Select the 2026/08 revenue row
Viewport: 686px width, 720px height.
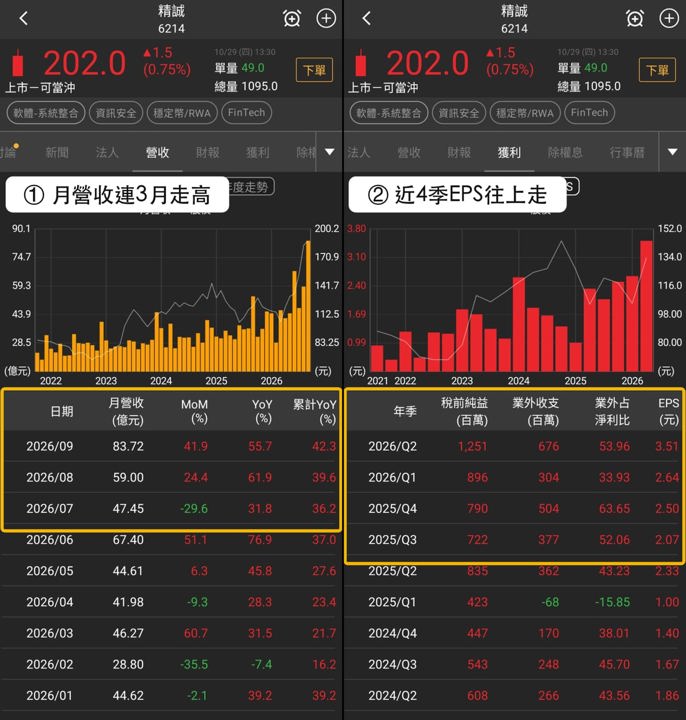coord(171,477)
